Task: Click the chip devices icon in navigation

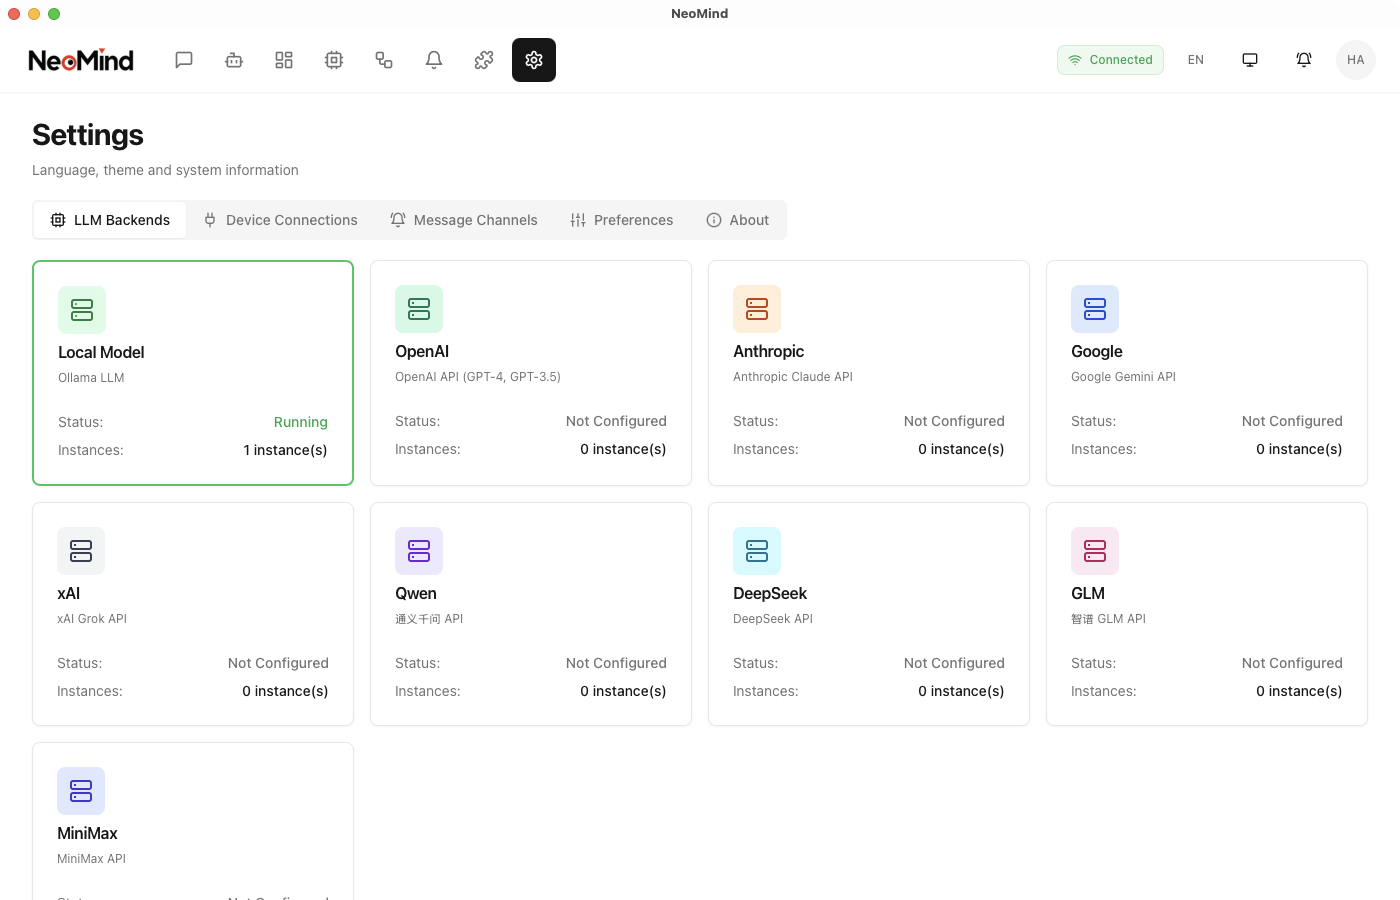Action: point(334,60)
